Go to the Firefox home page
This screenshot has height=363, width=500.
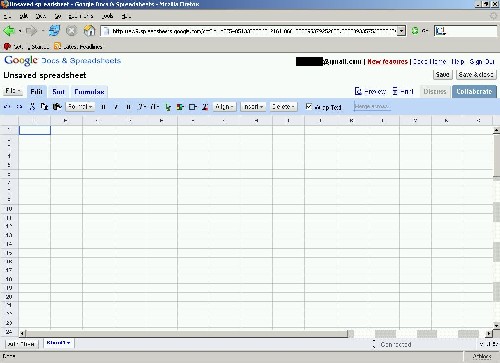(x=89, y=31)
